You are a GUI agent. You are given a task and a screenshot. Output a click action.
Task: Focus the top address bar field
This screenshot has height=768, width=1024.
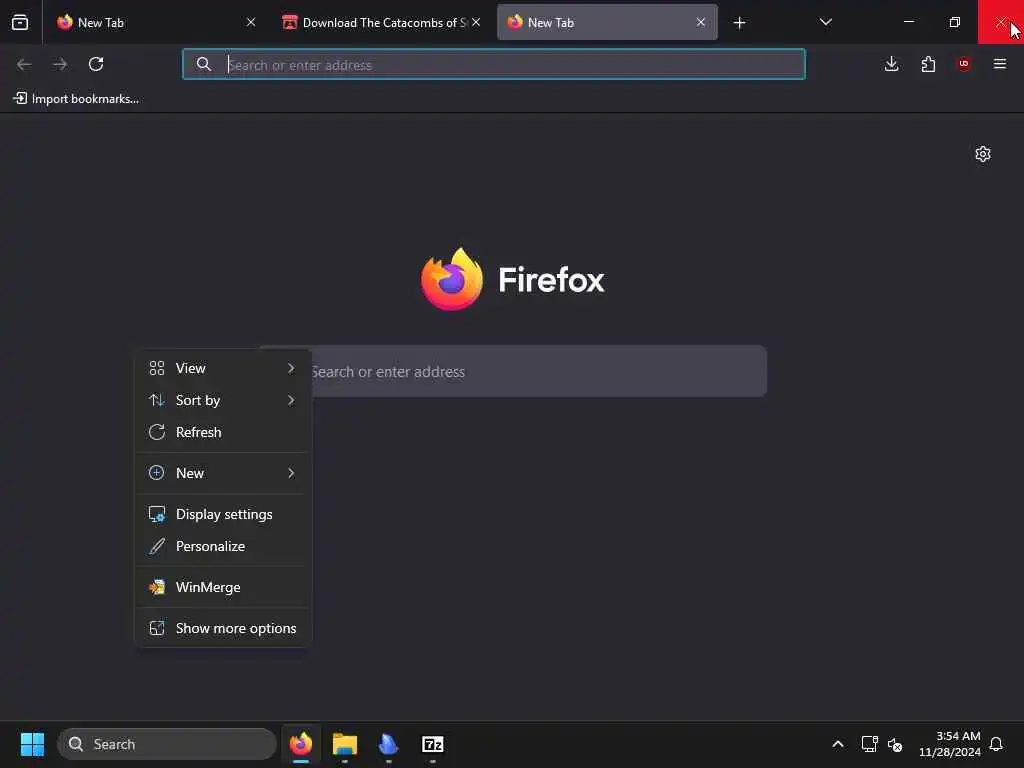494,64
